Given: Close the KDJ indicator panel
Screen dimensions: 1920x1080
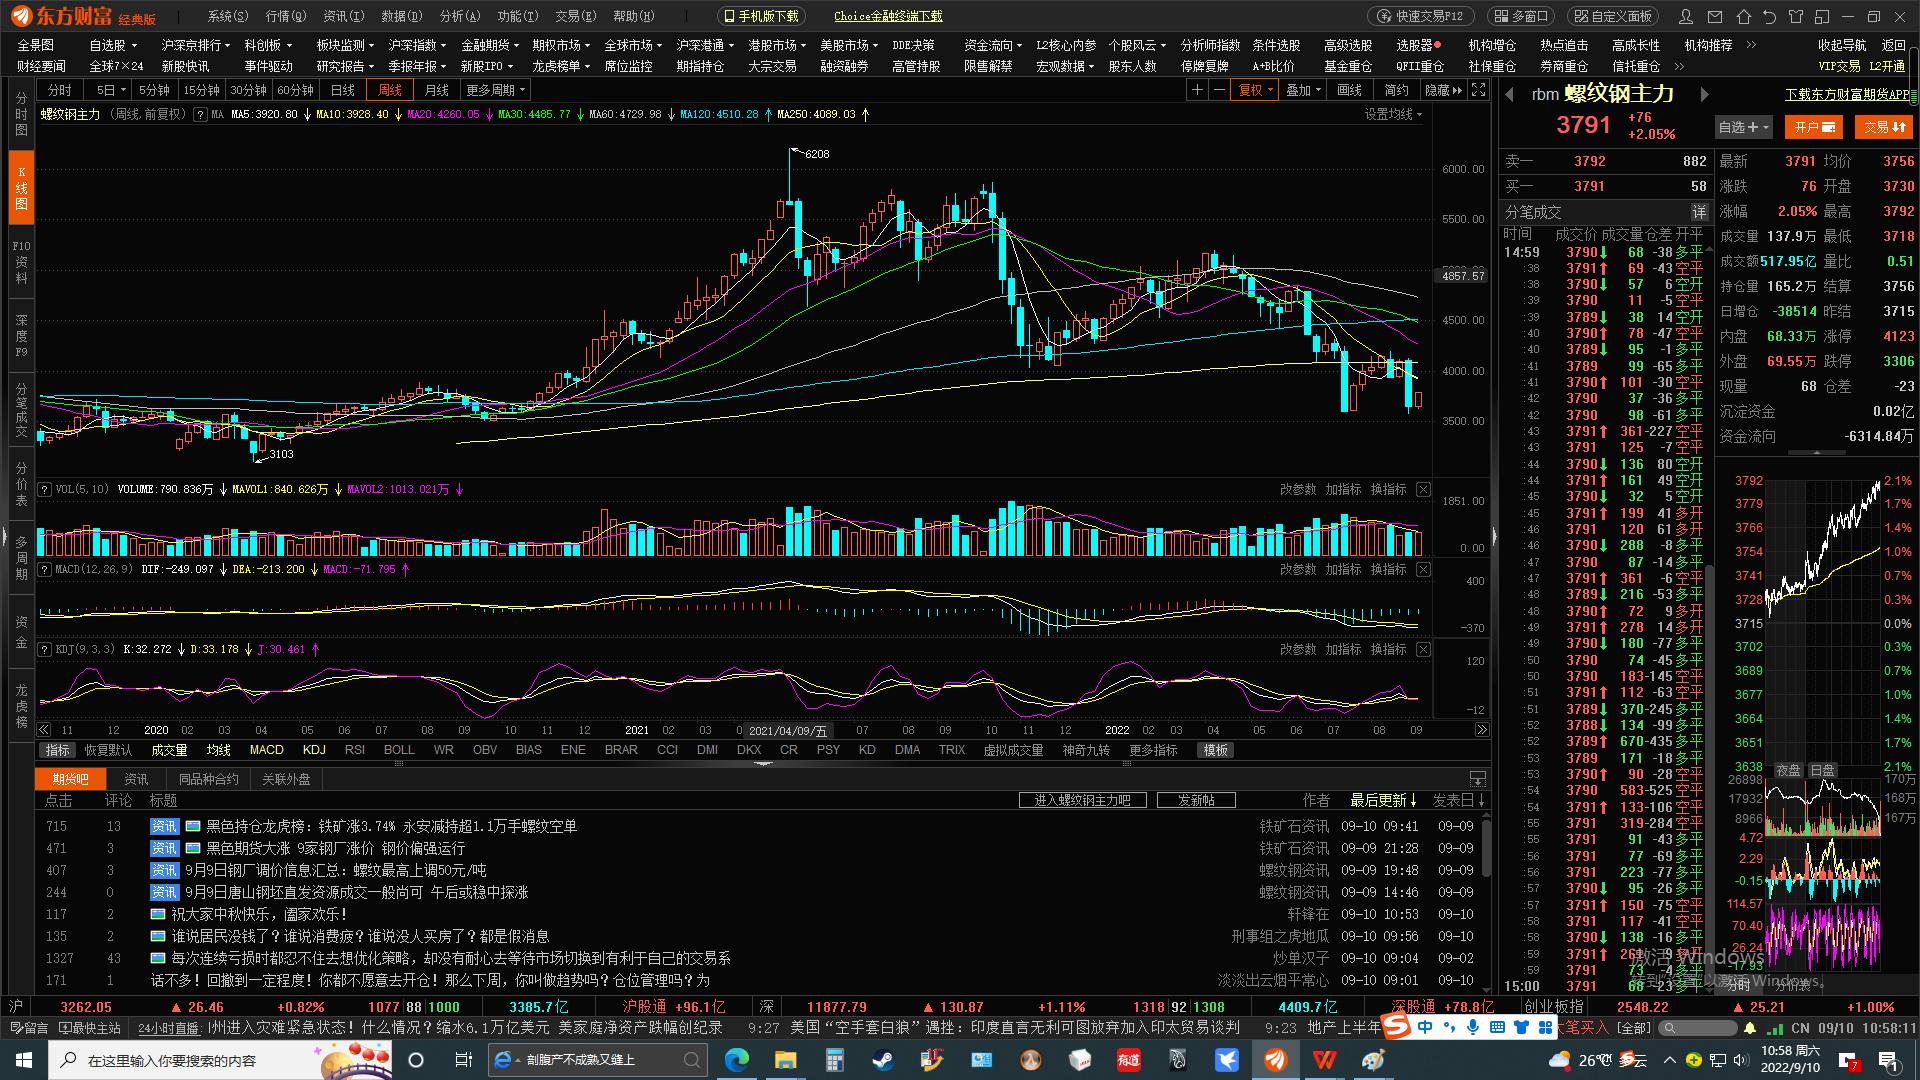Looking at the screenshot, I should (x=1423, y=650).
